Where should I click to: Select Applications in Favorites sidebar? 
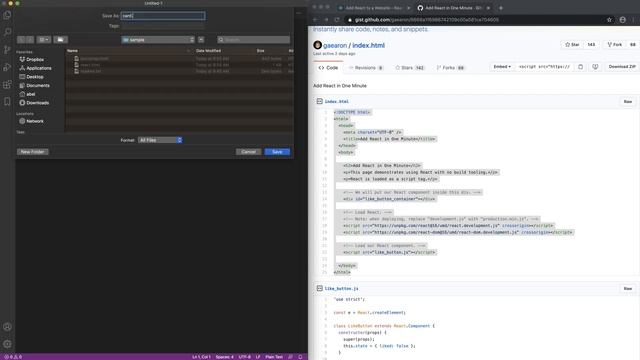coord(36,68)
